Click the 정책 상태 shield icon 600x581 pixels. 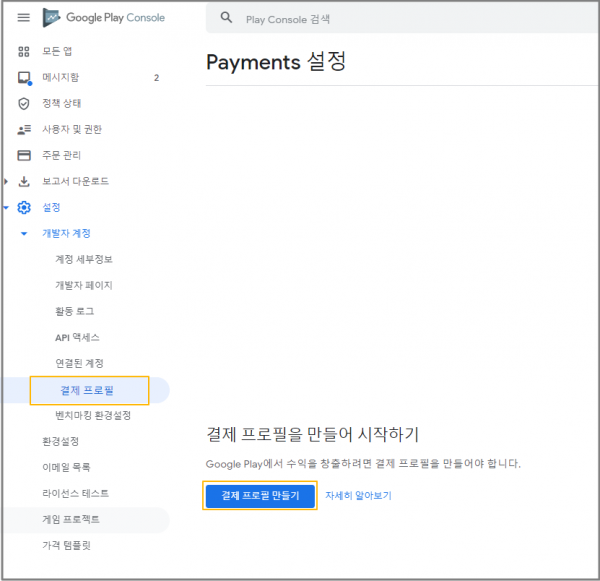[24, 103]
